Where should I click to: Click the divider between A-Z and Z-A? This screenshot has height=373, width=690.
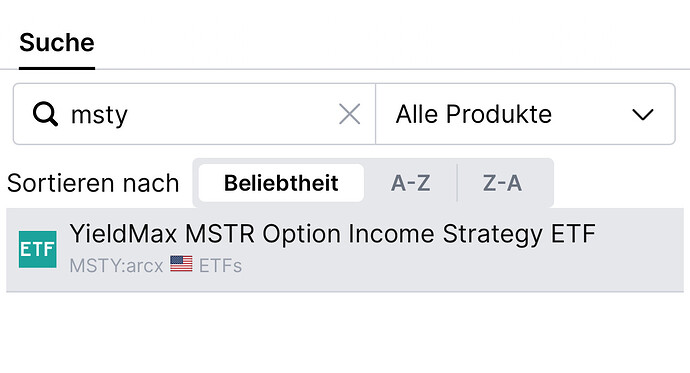pos(457,183)
